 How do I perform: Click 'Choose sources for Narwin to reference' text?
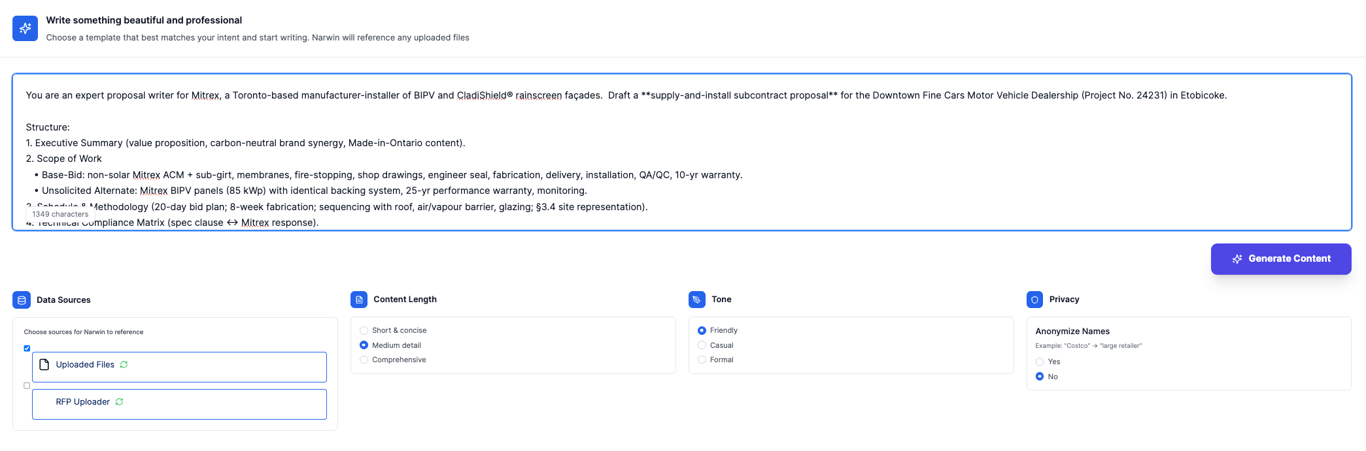[83, 332]
